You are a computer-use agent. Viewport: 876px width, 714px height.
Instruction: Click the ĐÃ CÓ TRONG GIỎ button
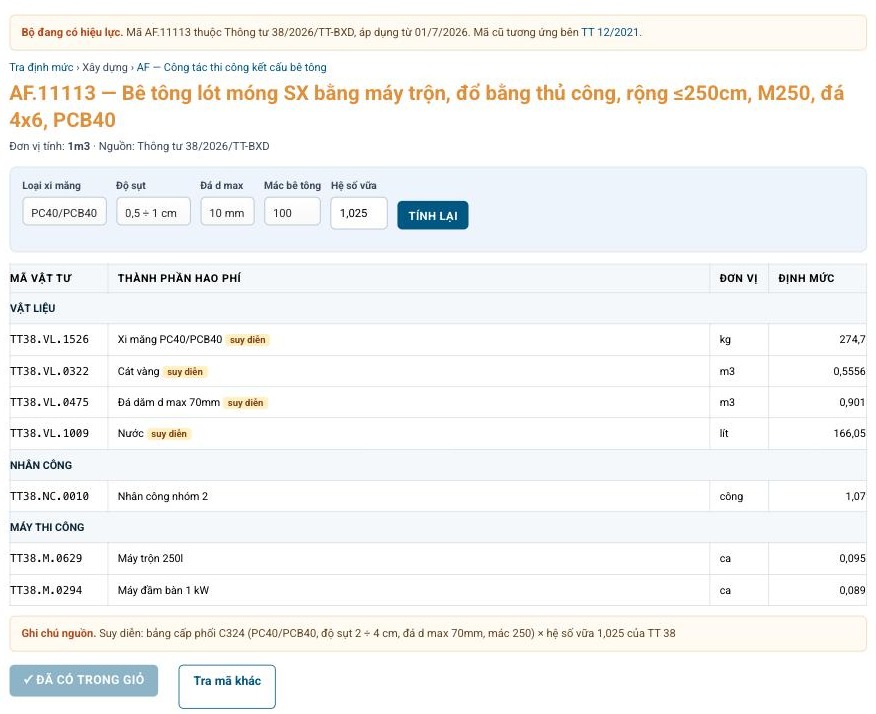point(84,680)
